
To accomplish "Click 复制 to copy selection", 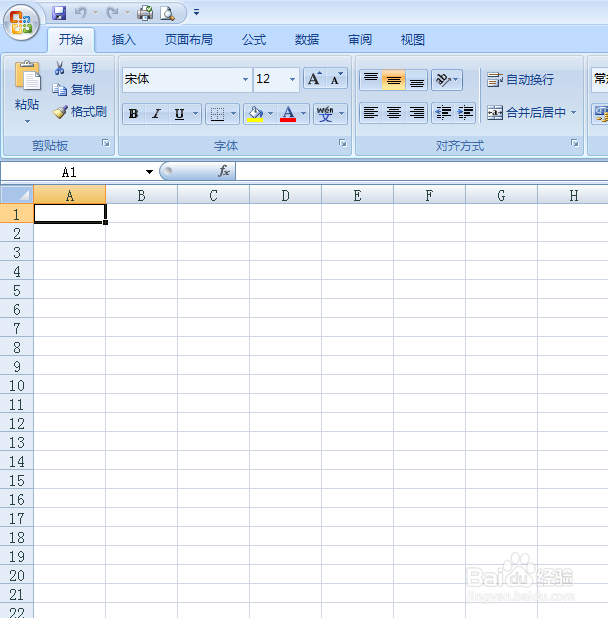I will tap(74, 90).
